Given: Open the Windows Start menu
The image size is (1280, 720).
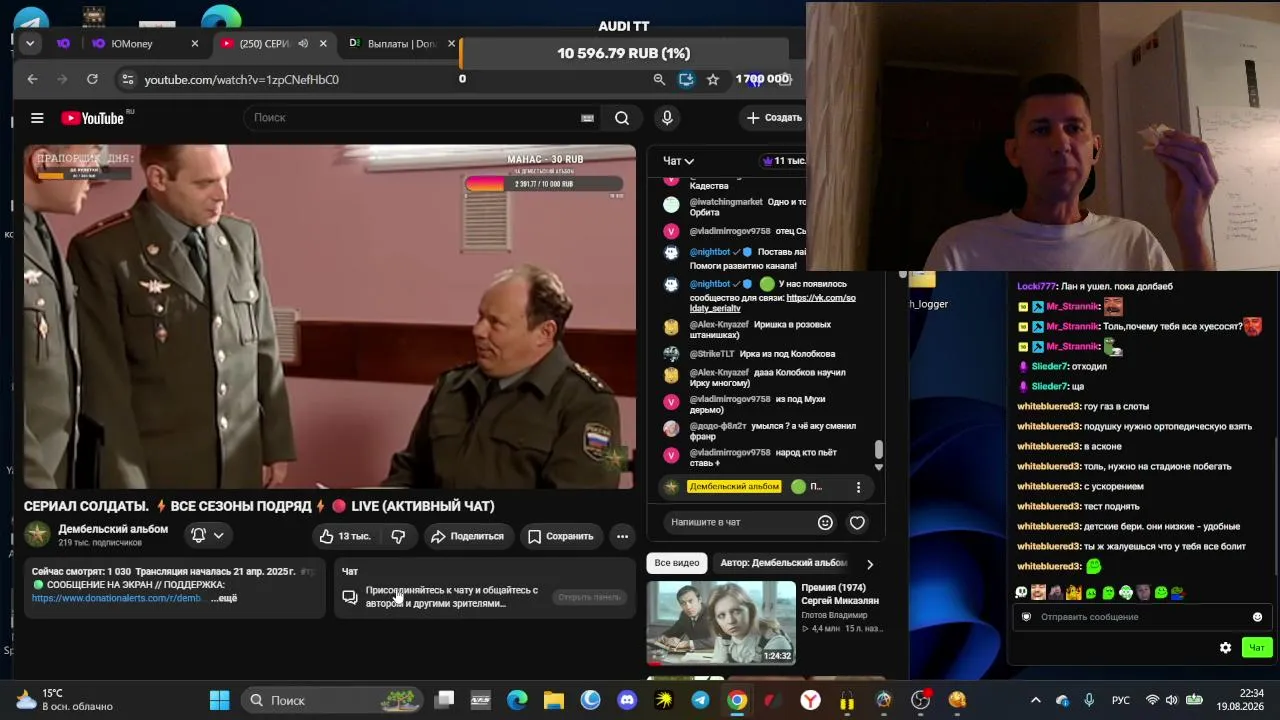Looking at the screenshot, I should (x=220, y=700).
